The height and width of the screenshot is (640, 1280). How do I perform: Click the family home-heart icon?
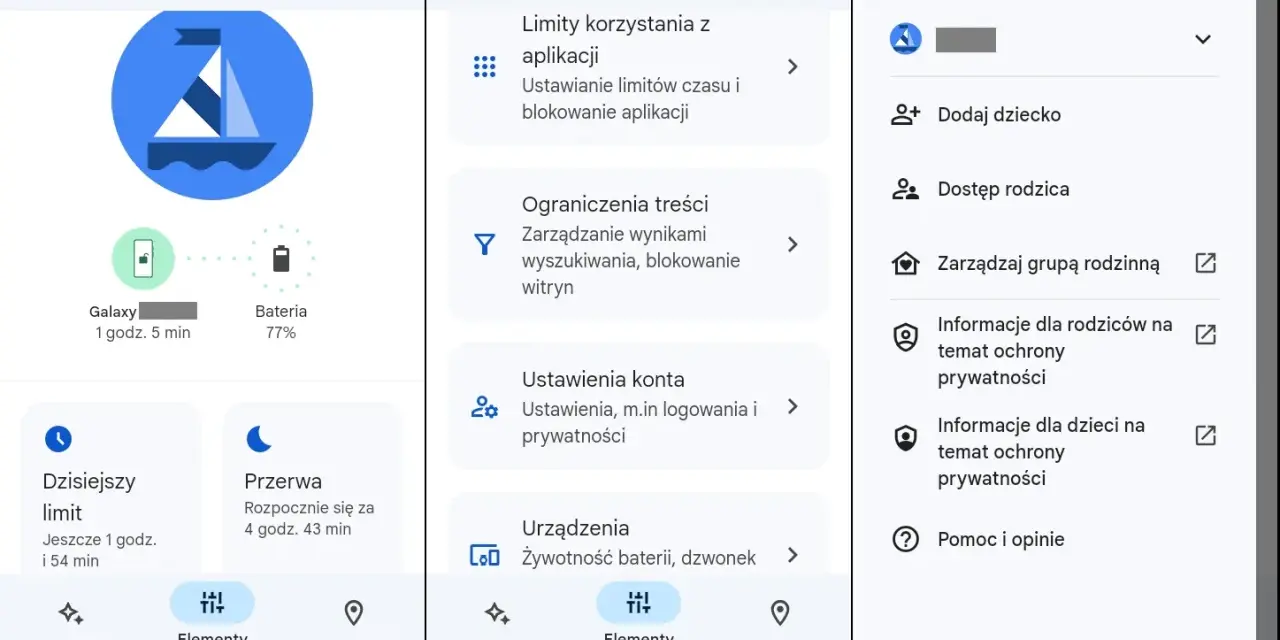coord(905,263)
